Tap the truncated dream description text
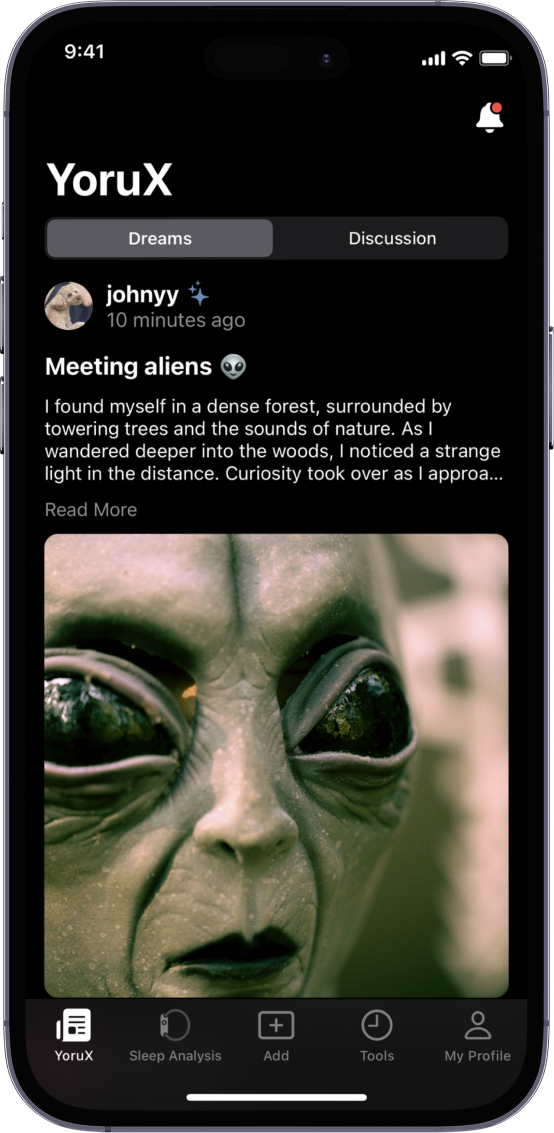The width and height of the screenshot is (554, 1133). tap(273, 440)
